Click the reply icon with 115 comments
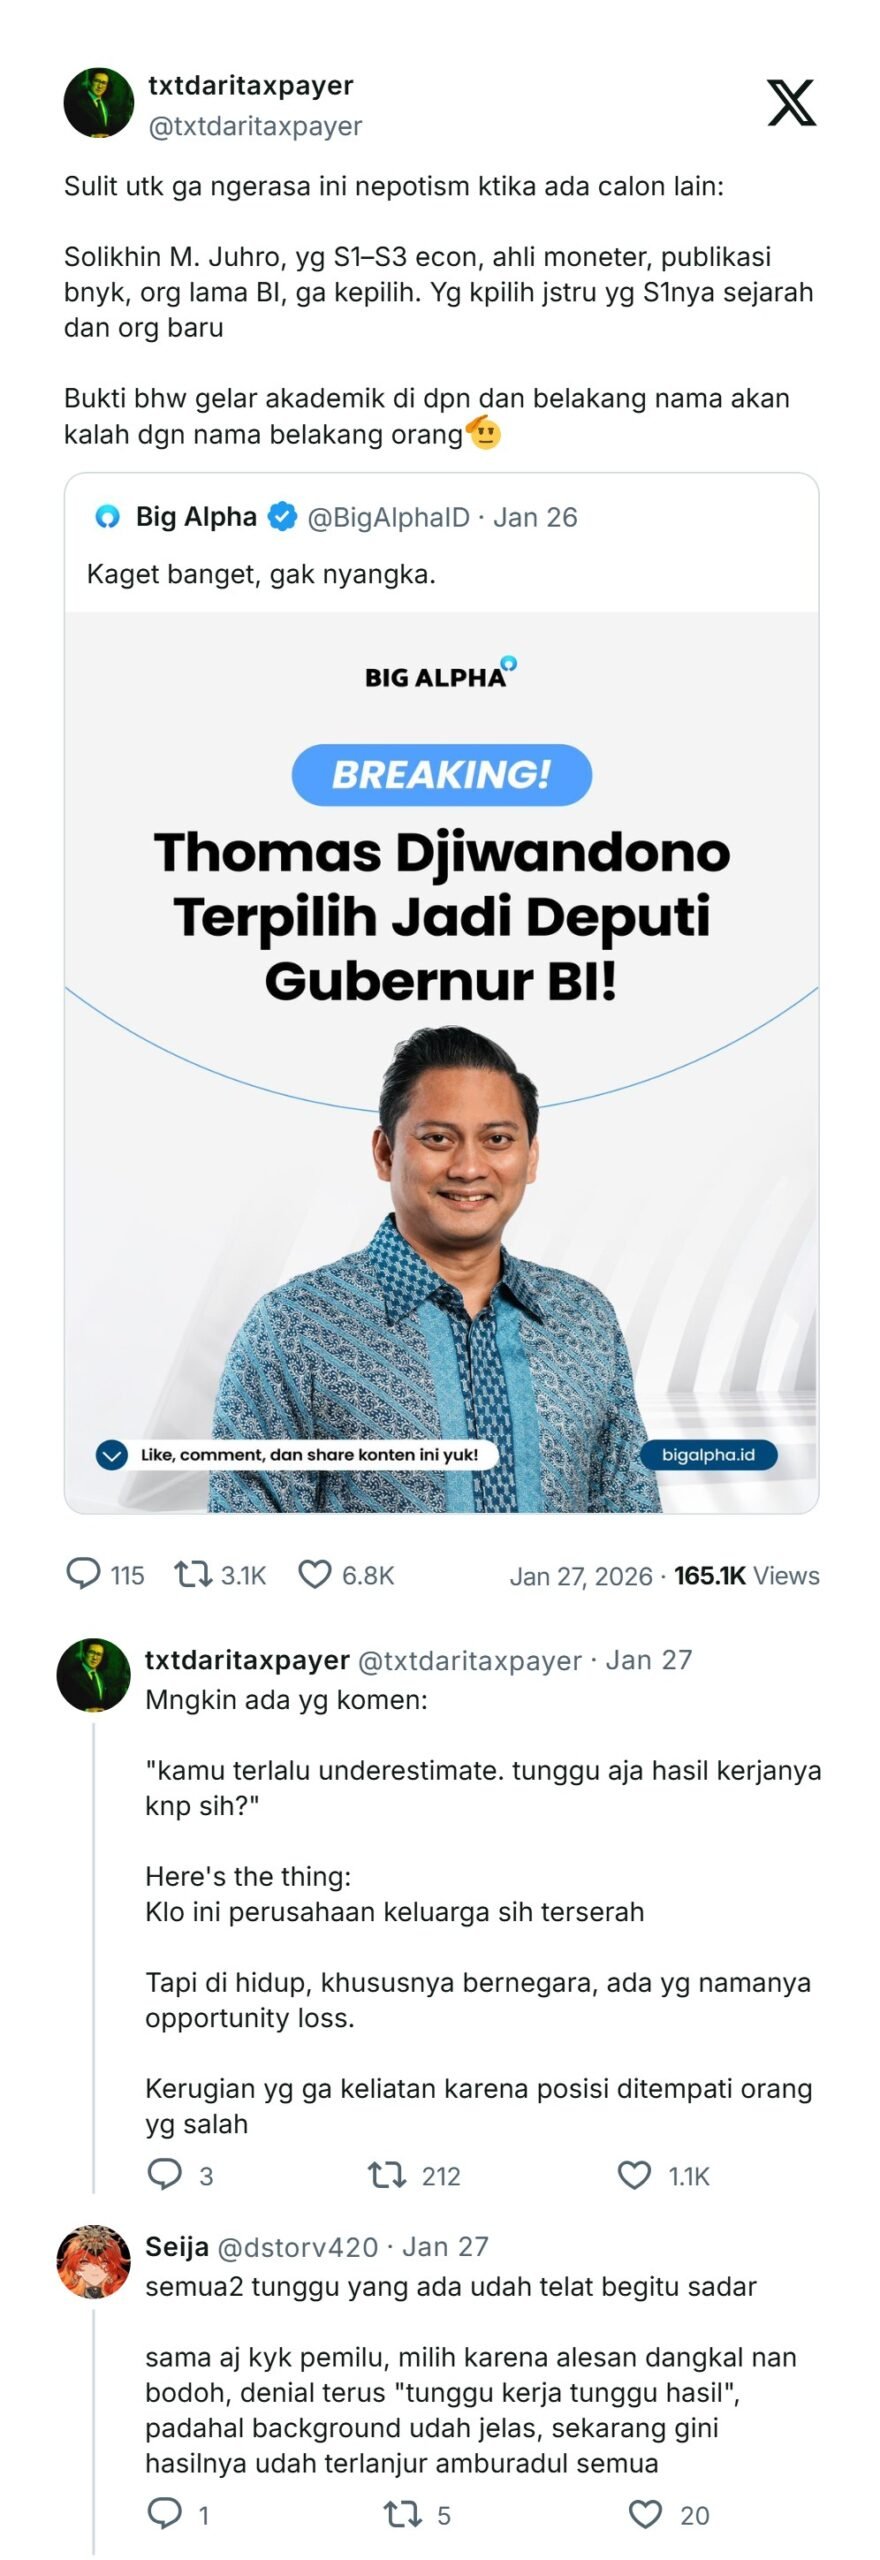This screenshot has height=2560, width=880. coord(83,1573)
